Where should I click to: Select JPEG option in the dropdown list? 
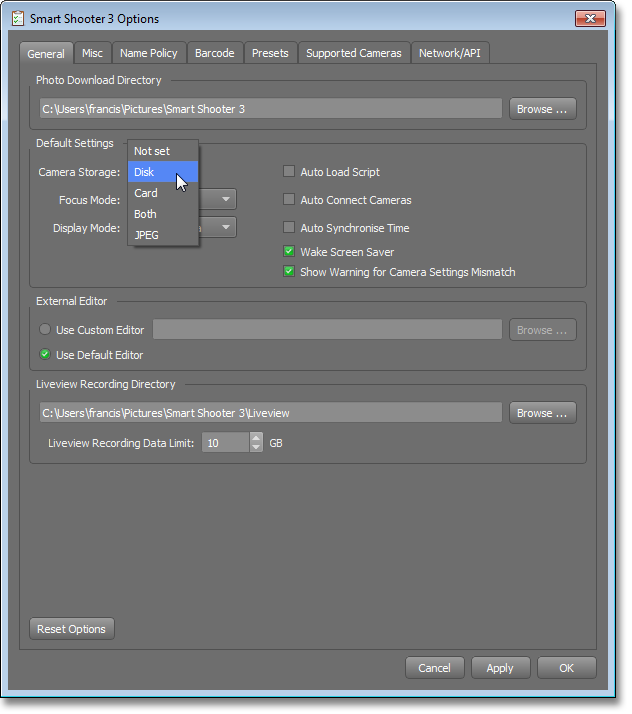[x=146, y=235]
